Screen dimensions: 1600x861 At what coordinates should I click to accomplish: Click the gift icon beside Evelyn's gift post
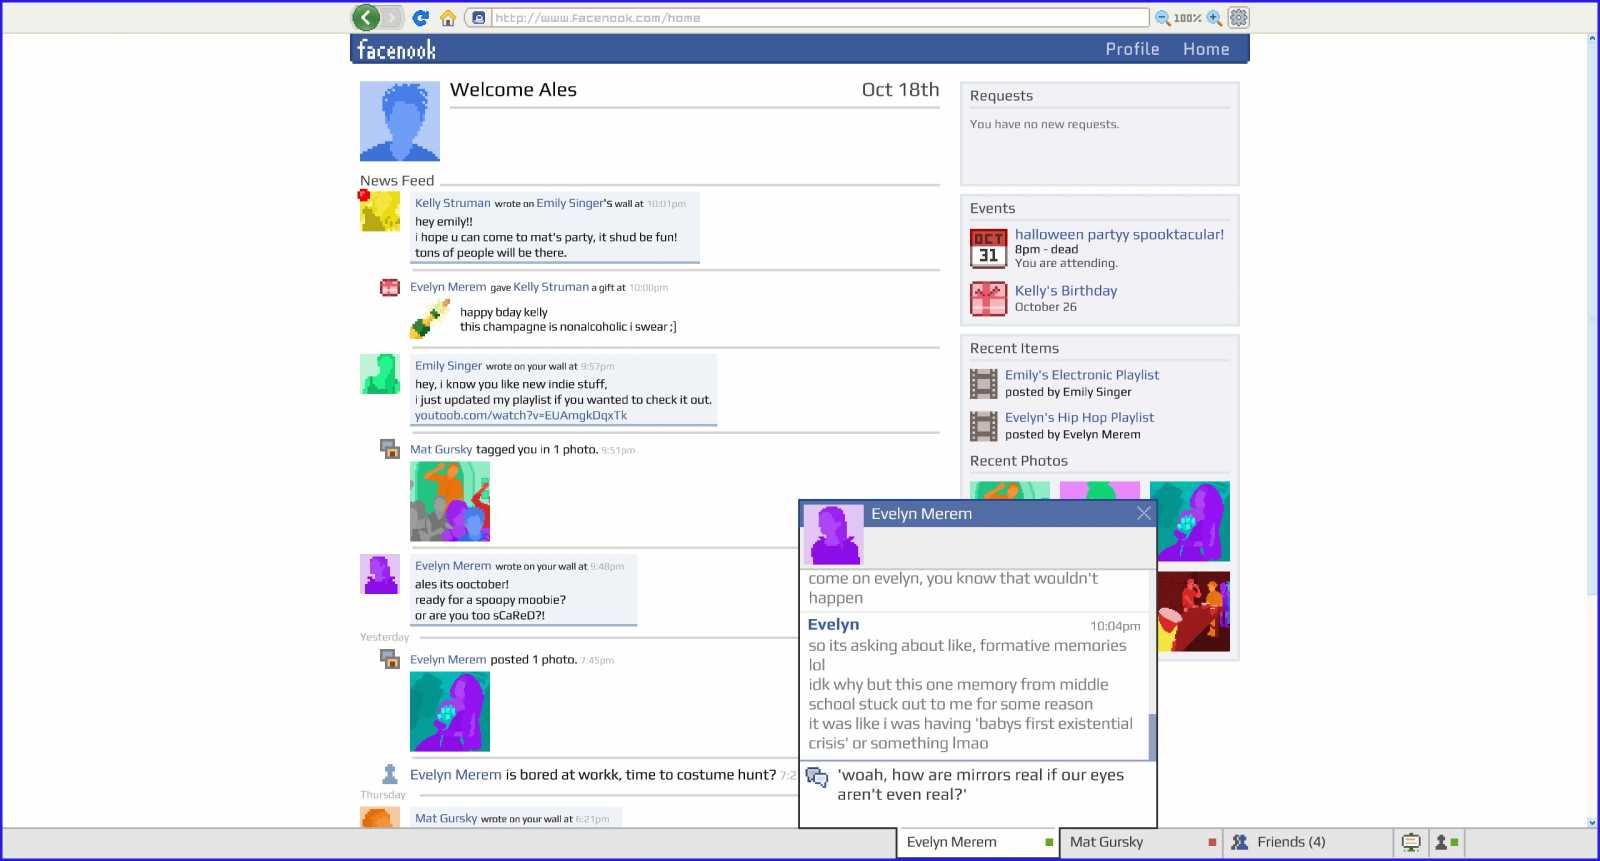tap(390, 288)
